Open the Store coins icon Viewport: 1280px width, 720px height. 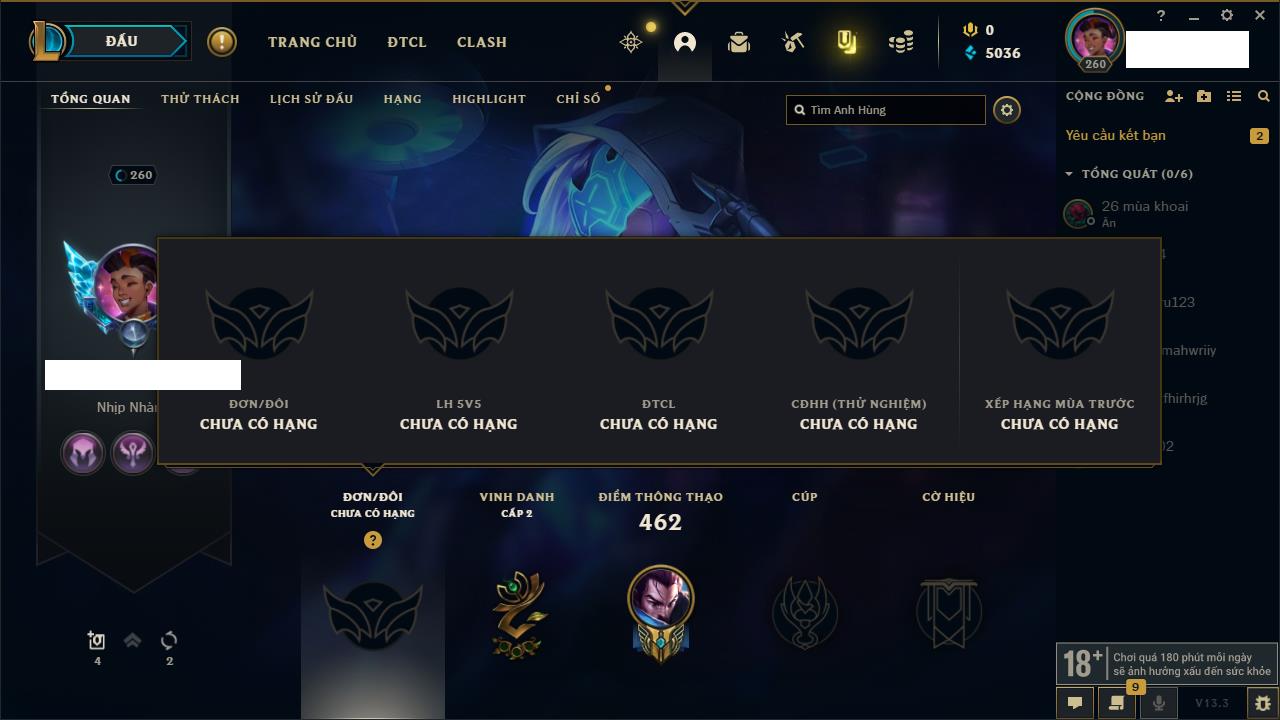901,42
